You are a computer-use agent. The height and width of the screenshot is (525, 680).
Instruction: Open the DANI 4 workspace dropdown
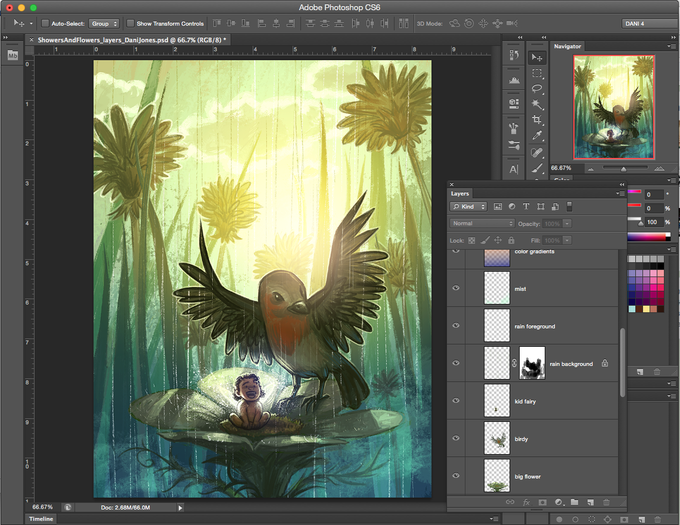pyautogui.click(x=650, y=23)
